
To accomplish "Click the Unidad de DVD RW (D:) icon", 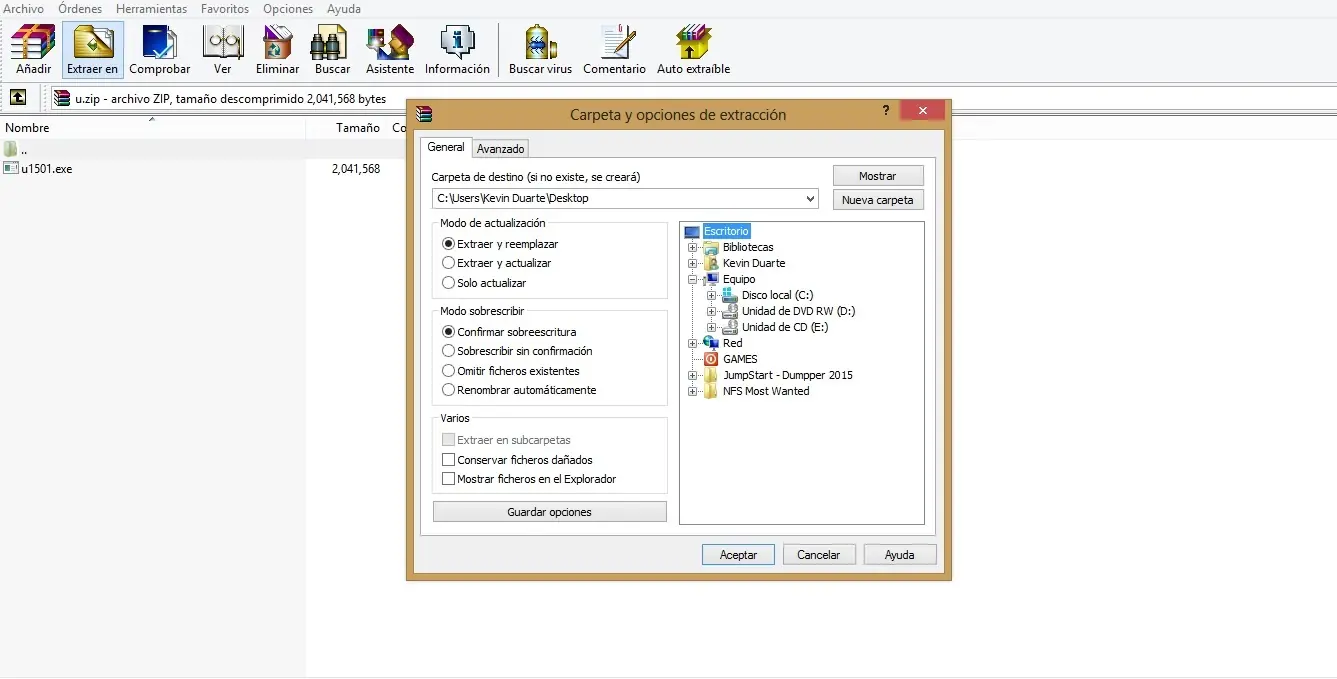I will (730, 312).
